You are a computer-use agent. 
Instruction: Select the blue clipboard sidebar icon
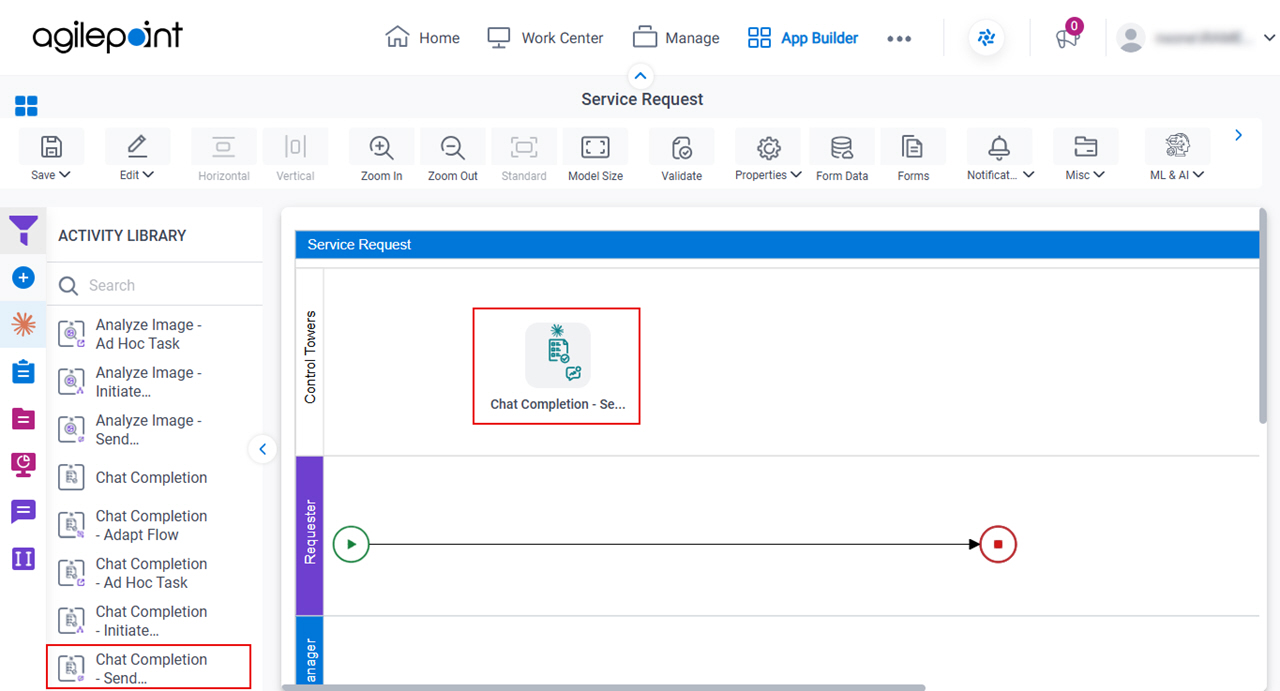click(23, 372)
